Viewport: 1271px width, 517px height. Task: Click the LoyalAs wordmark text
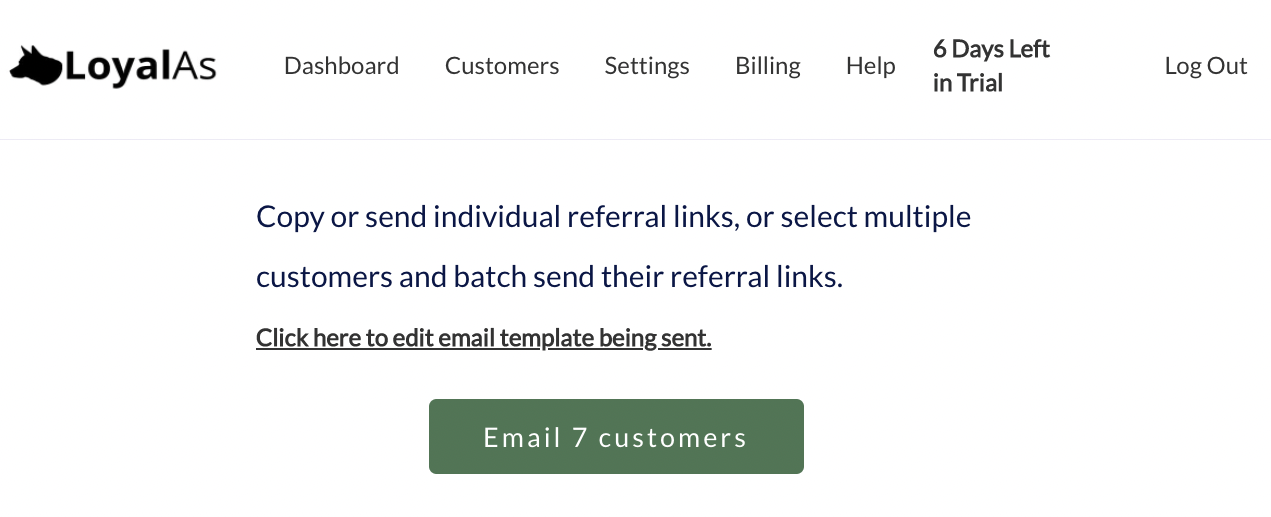pyautogui.click(x=140, y=67)
